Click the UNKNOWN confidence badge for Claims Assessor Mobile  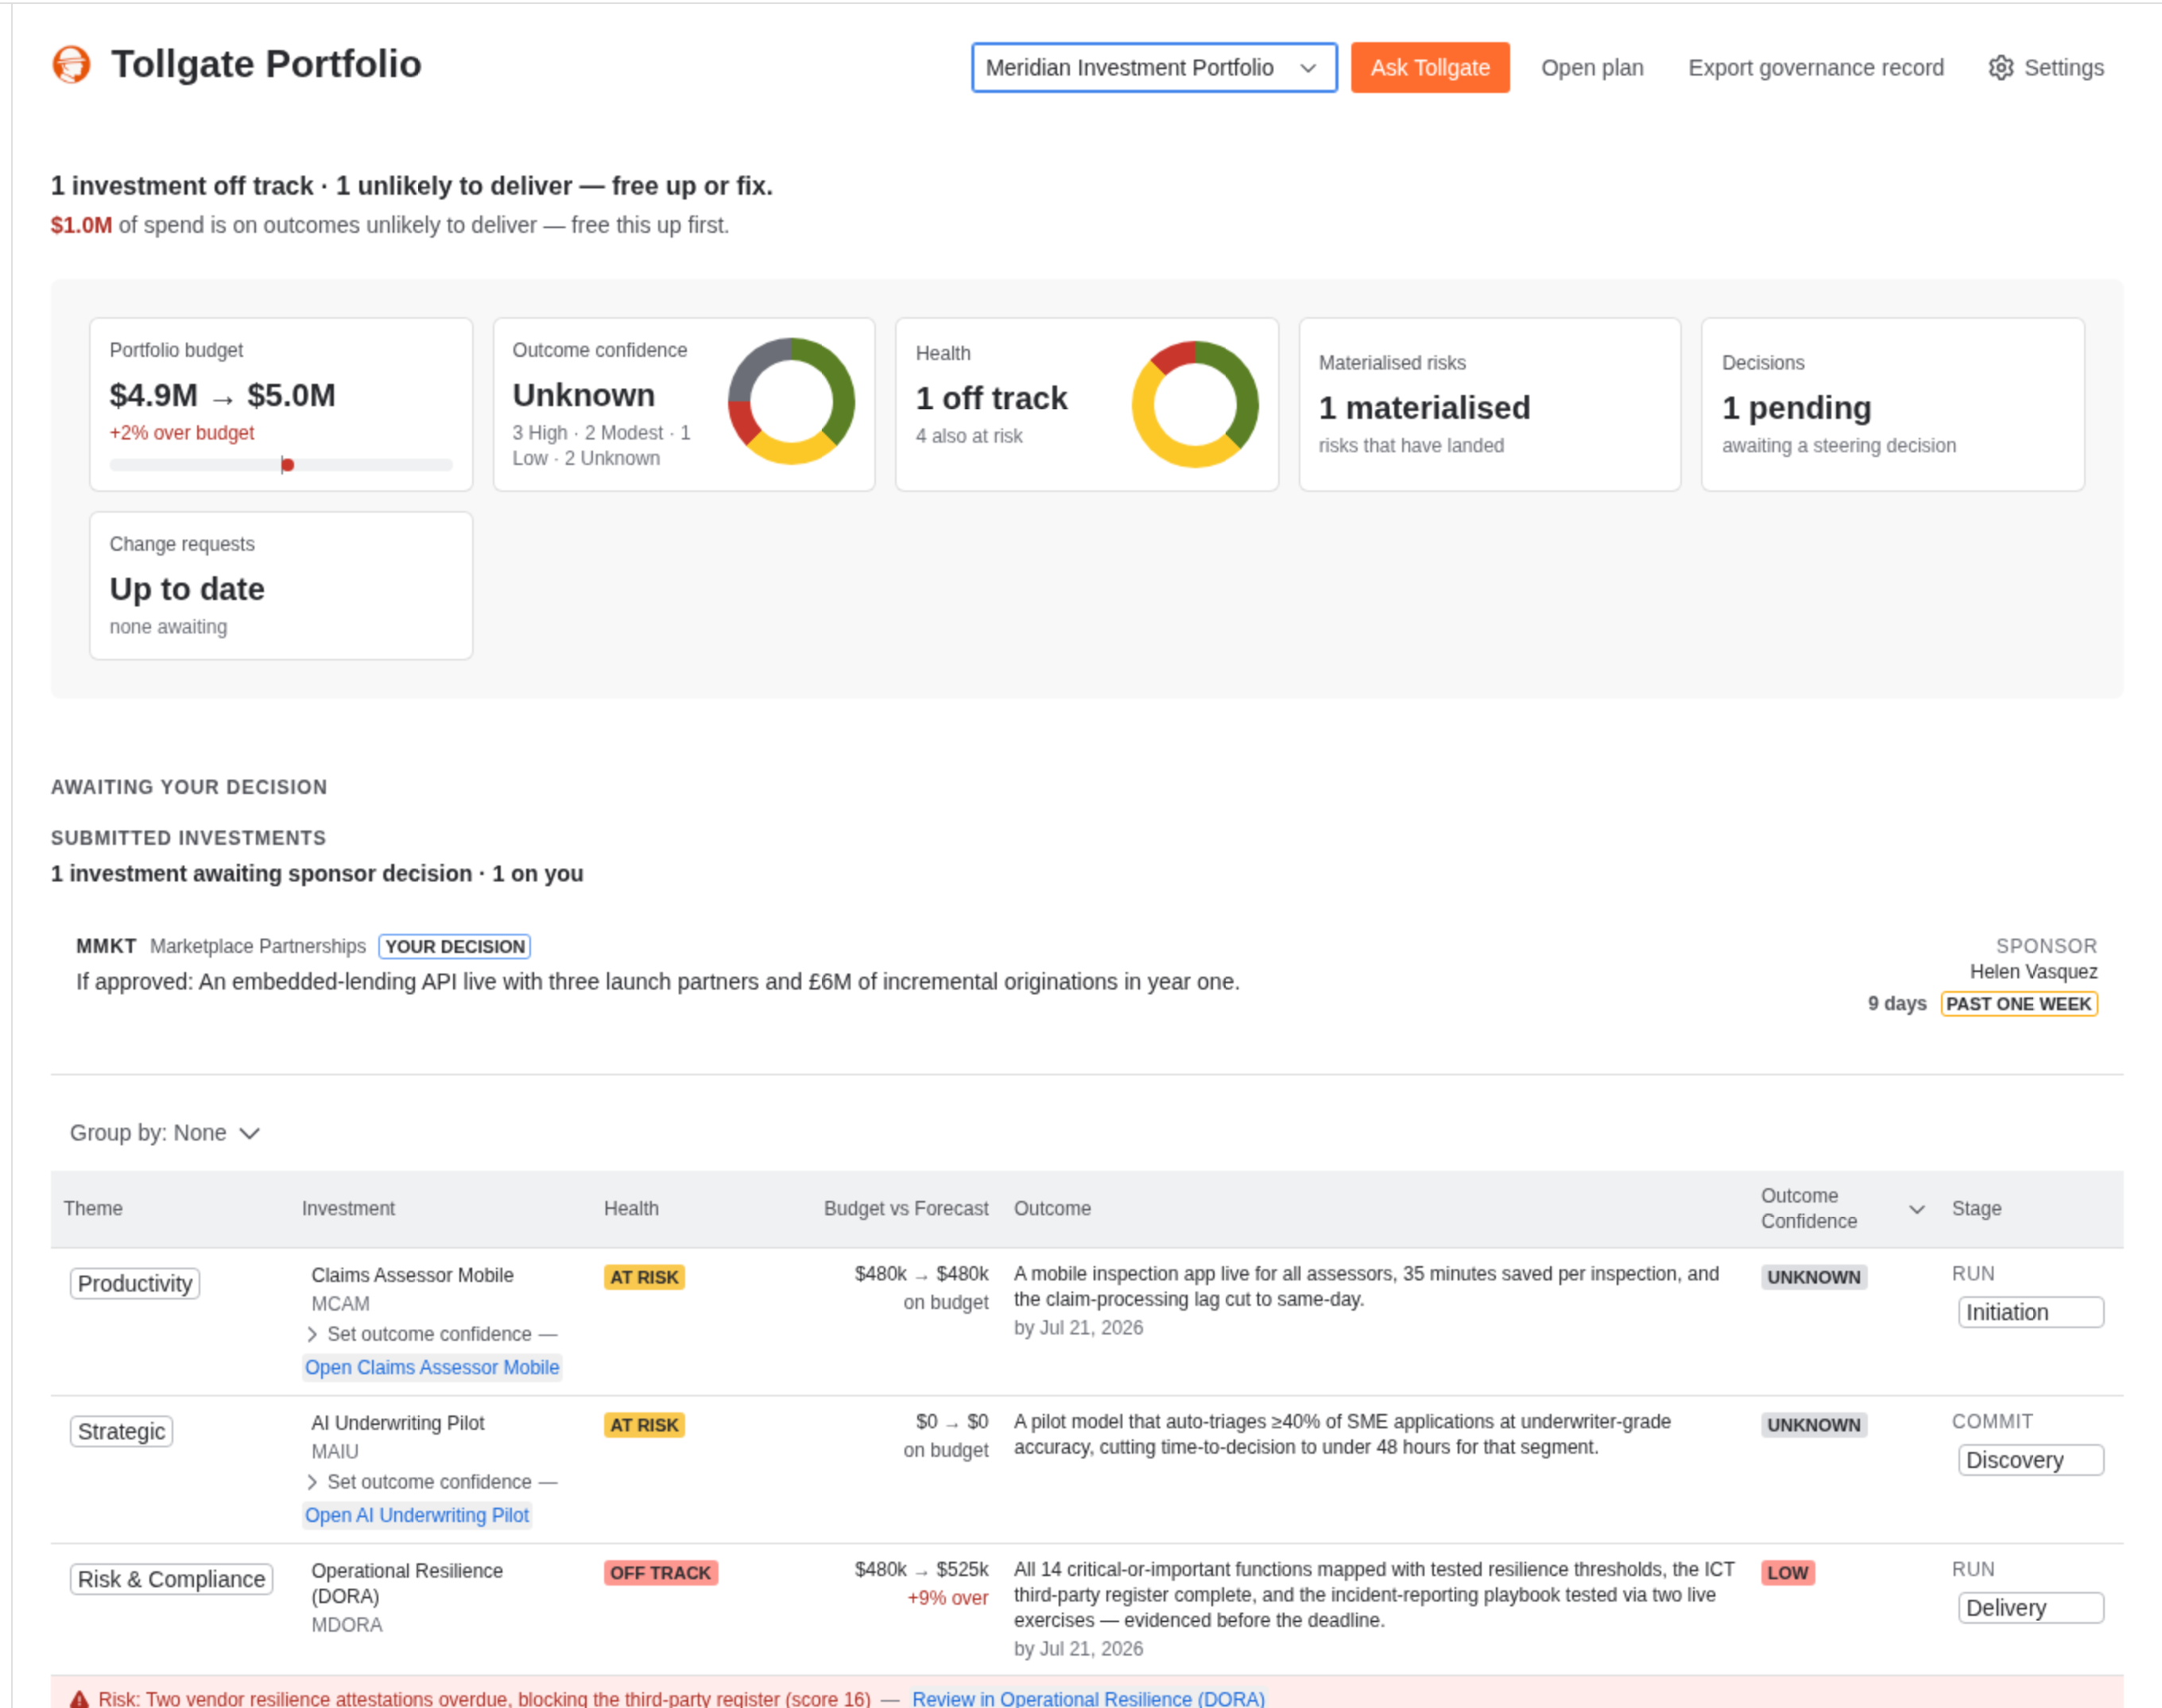click(1813, 1277)
